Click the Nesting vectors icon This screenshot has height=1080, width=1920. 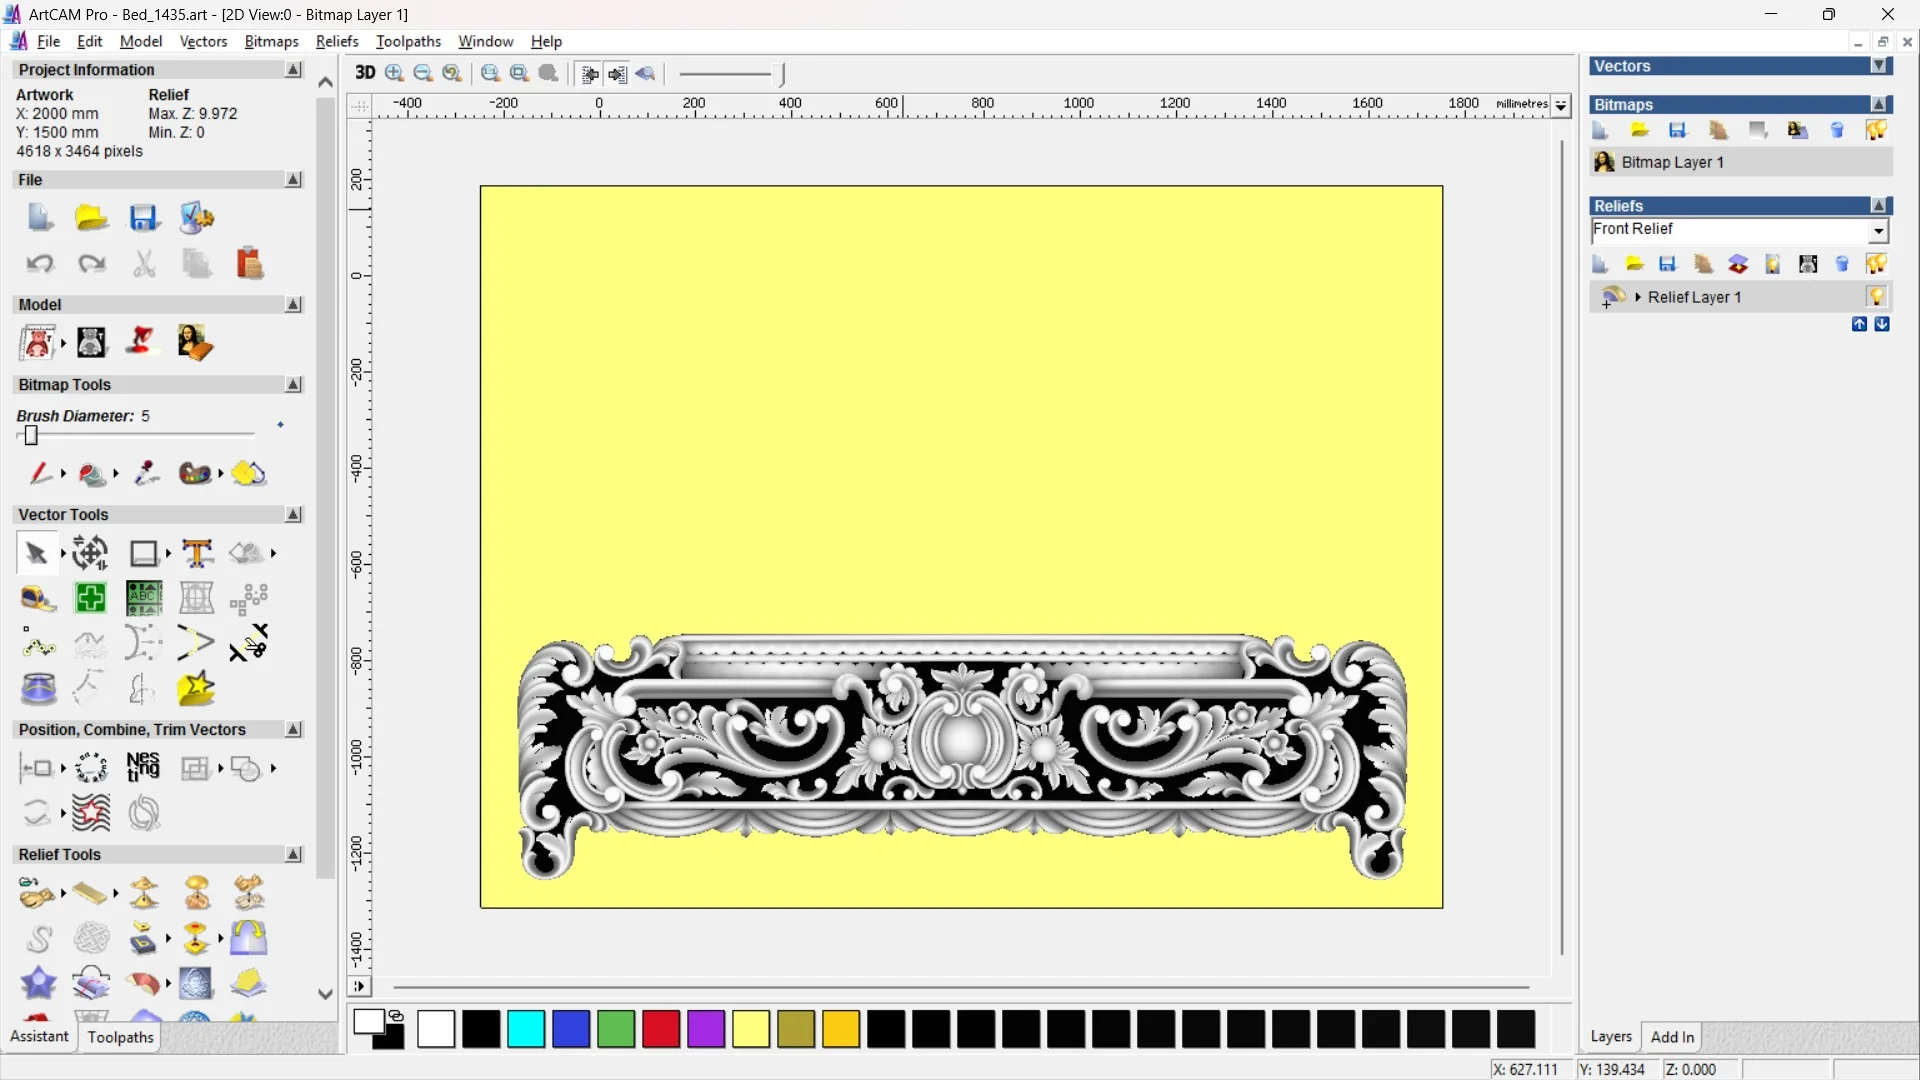pos(143,767)
